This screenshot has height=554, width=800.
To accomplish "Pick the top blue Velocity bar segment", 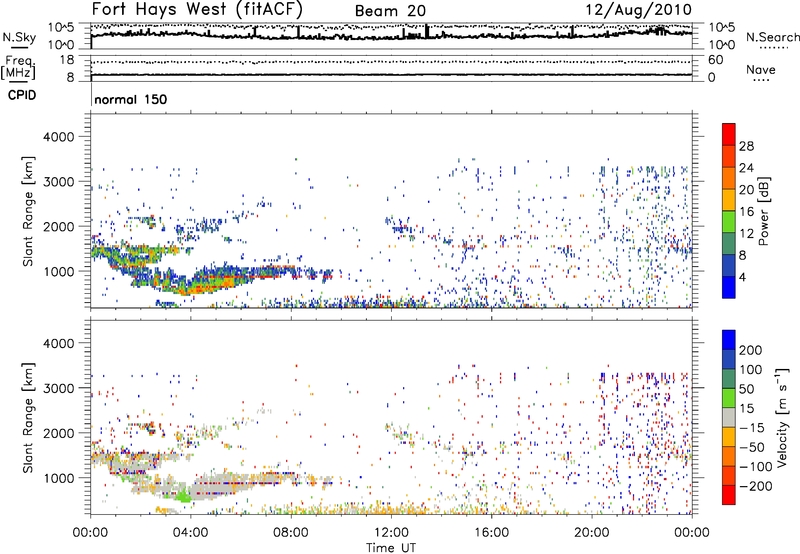I will pos(729,340).
